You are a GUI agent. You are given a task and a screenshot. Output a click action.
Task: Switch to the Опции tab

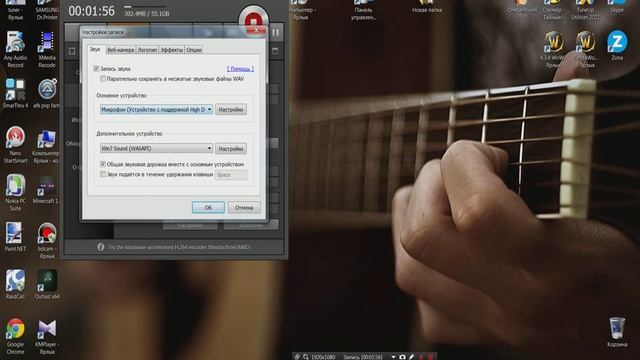[x=194, y=50]
